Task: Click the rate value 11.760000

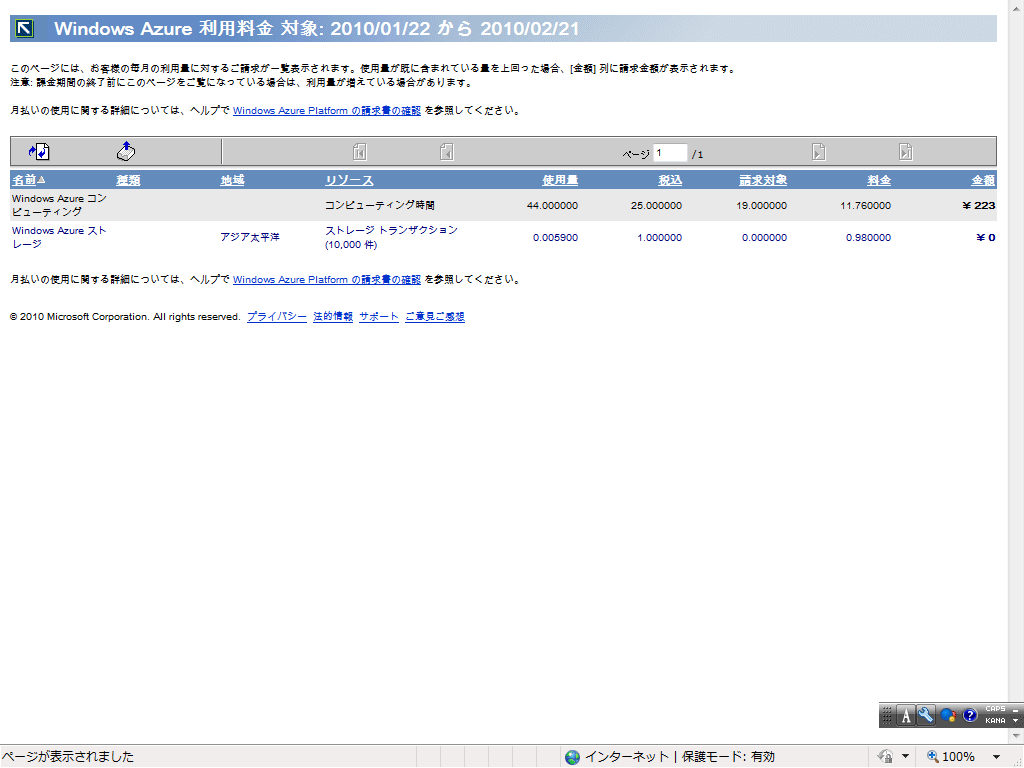Action: click(865, 206)
